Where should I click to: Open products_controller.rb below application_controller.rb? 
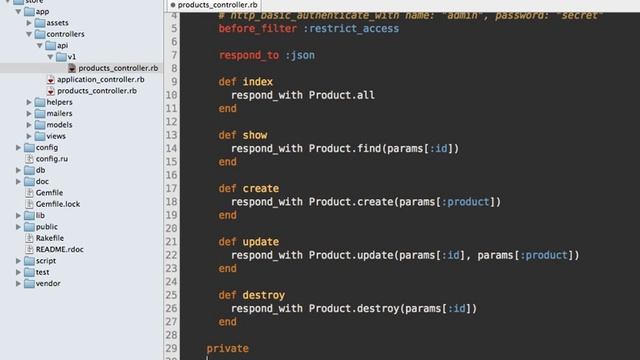point(97,91)
